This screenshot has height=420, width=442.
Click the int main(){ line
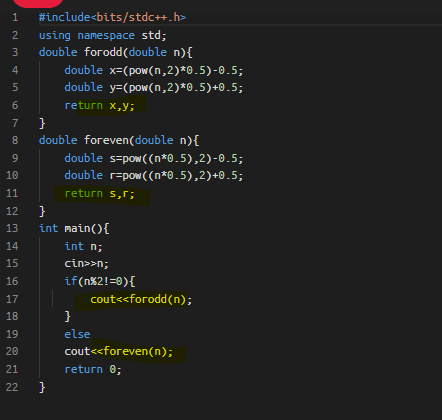(74, 228)
